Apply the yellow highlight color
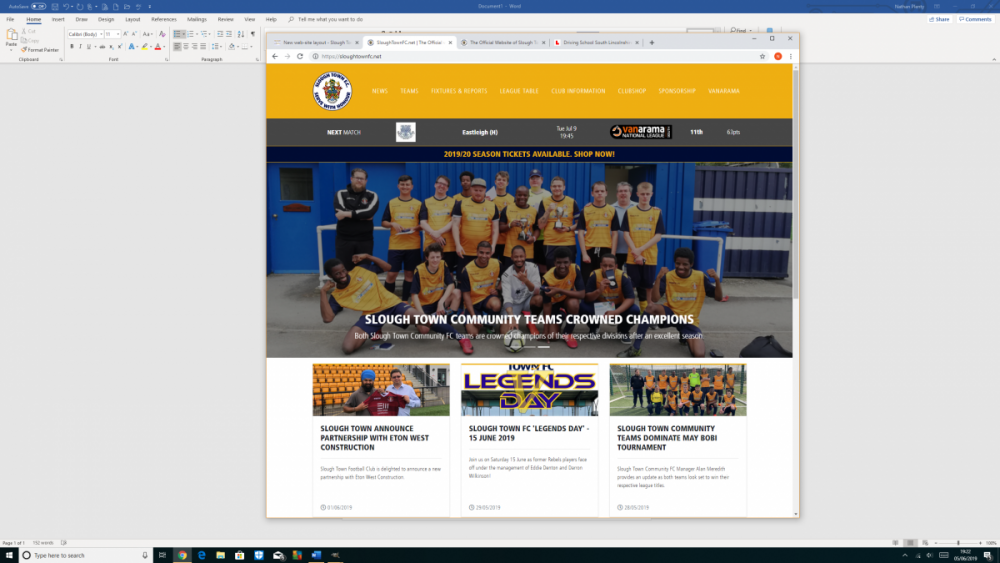This screenshot has width=1000, height=563. (x=145, y=47)
